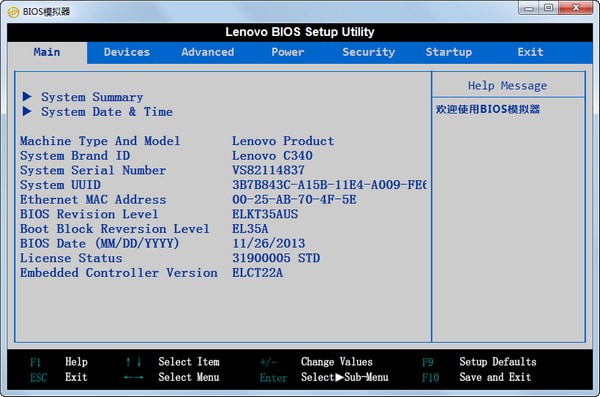Expand the System Summary arrow

(x=27, y=96)
